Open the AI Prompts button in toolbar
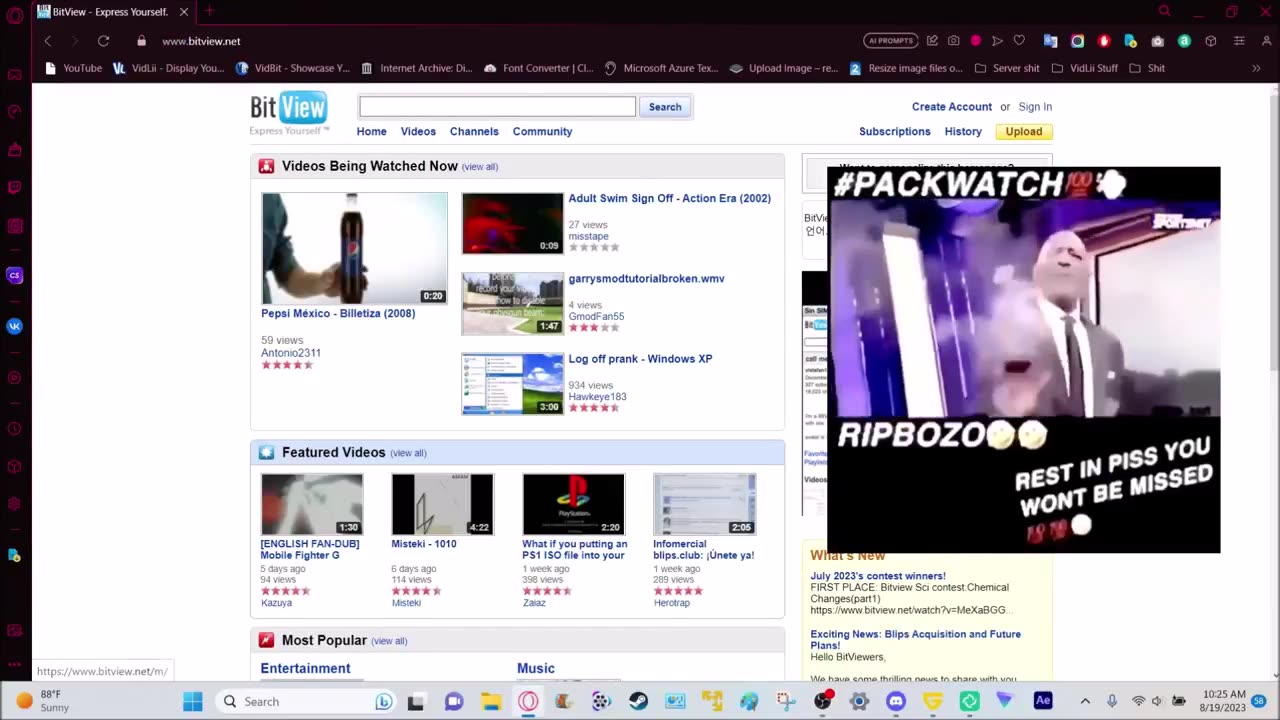Screen dimensions: 1280x720 coord(890,41)
